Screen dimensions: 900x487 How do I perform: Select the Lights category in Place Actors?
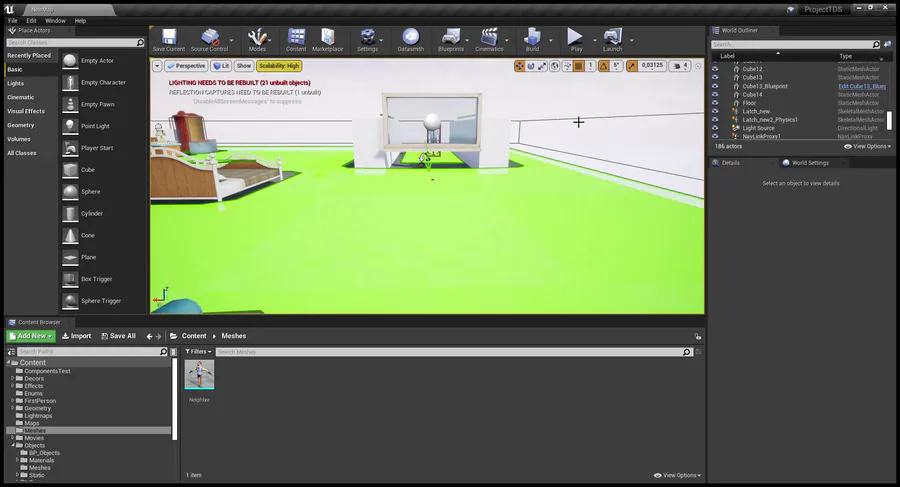click(x=15, y=84)
